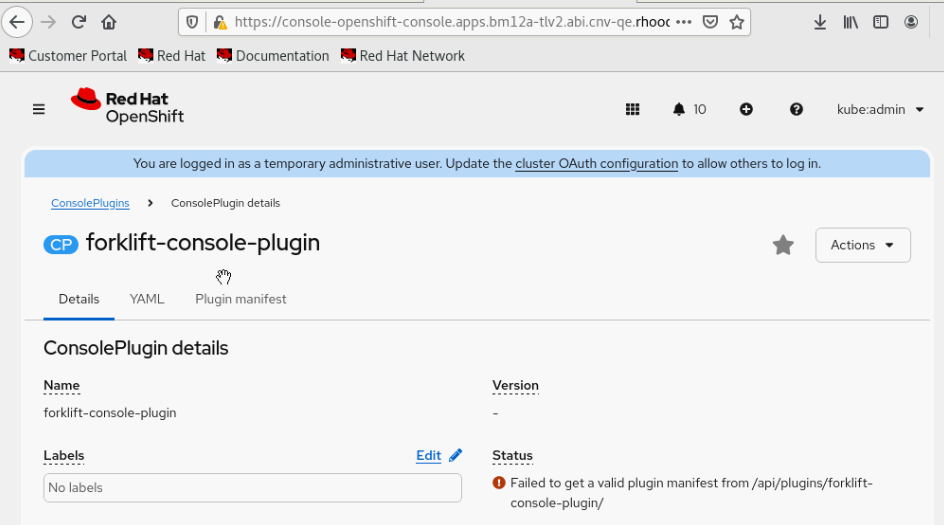Expand the Actions dropdown
Screen dimensions: 944x525
863,245
